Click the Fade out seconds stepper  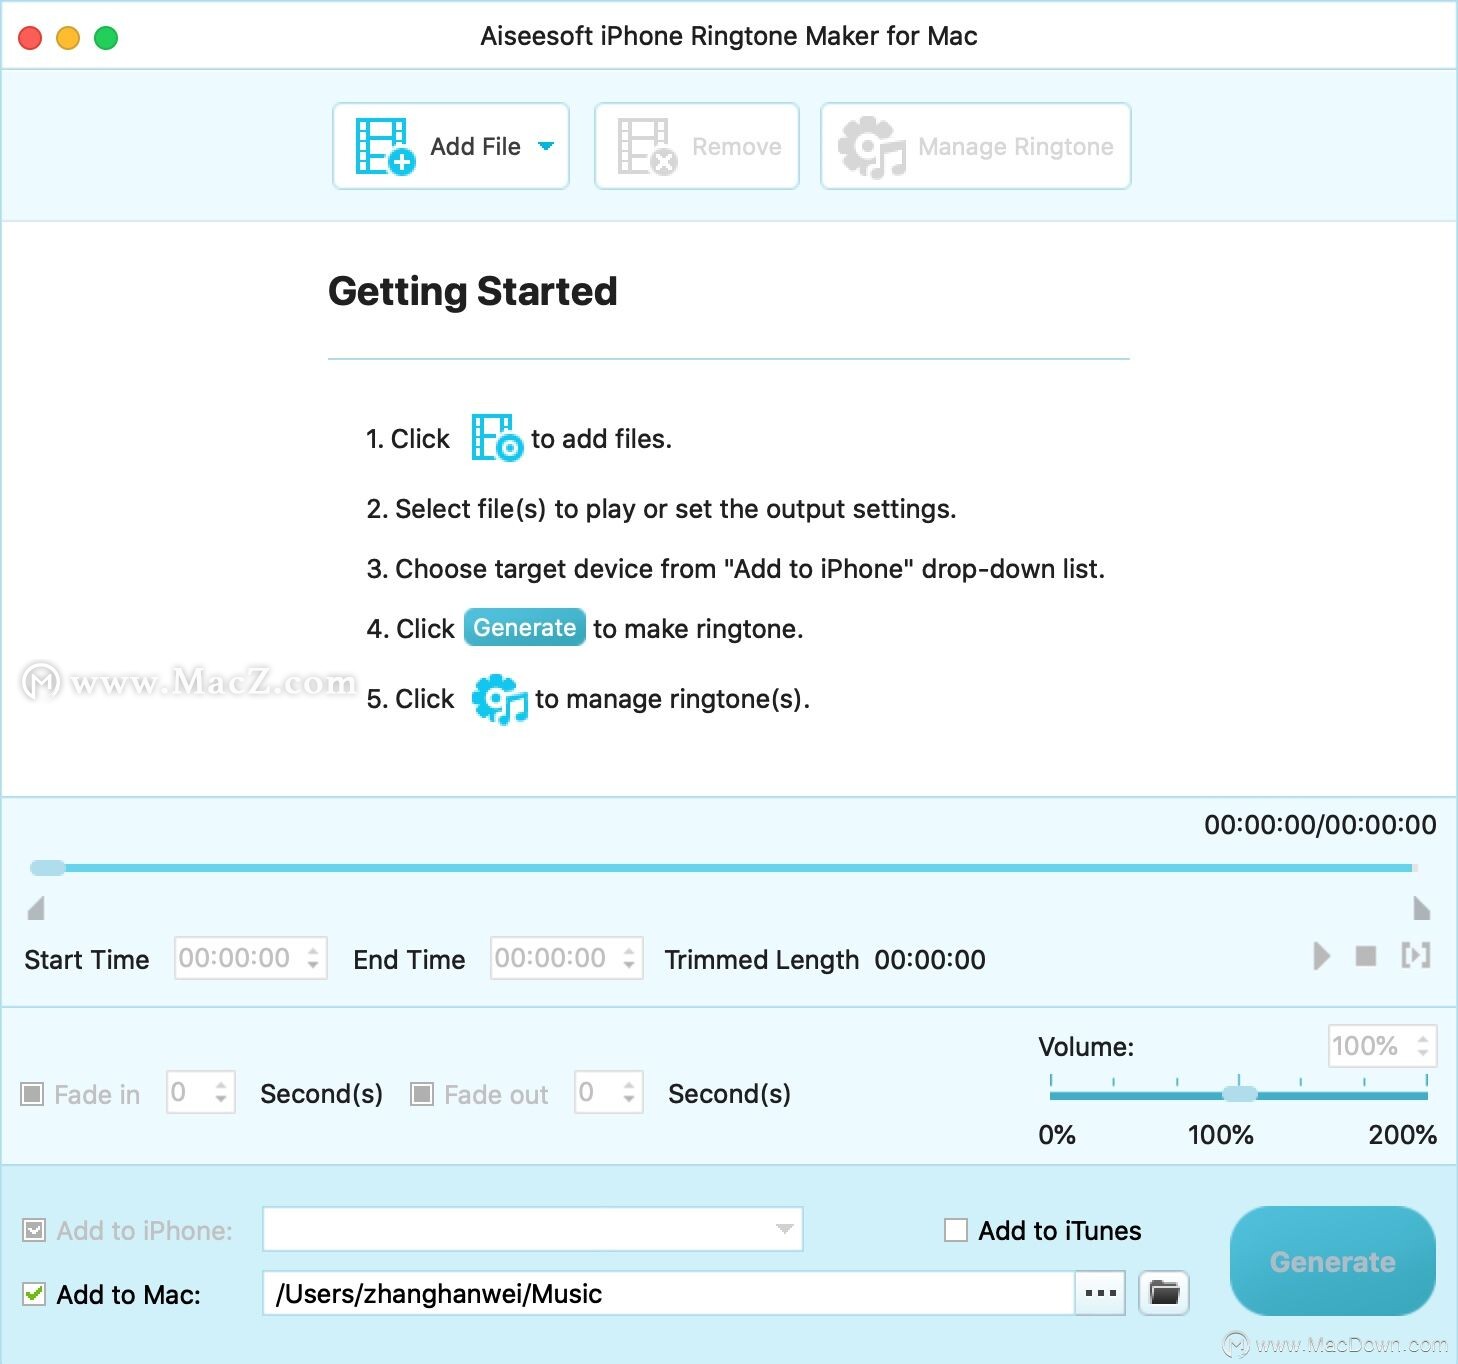[630, 1092]
